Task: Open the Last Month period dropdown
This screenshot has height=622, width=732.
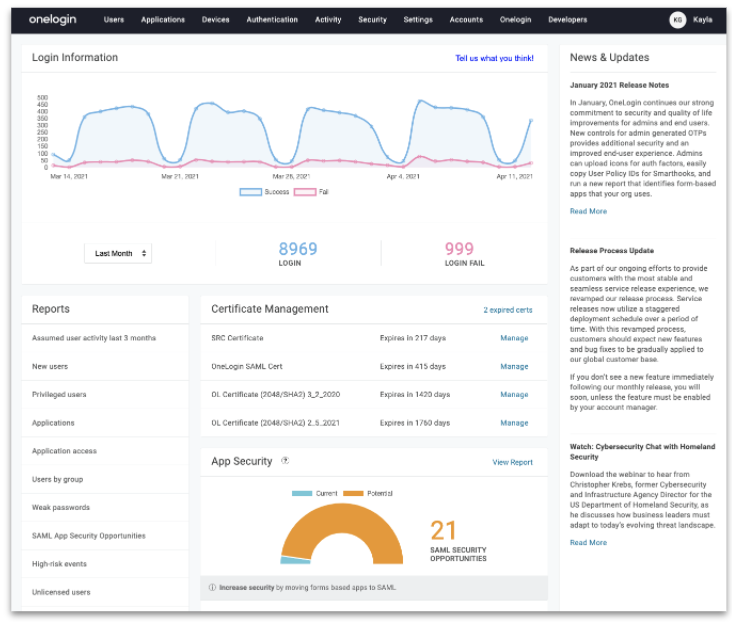Action: pos(117,253)
